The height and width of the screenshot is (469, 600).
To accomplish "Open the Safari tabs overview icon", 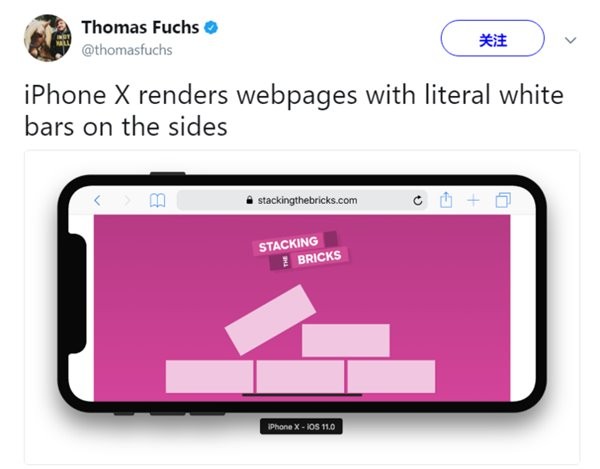I will click(503, 200).
